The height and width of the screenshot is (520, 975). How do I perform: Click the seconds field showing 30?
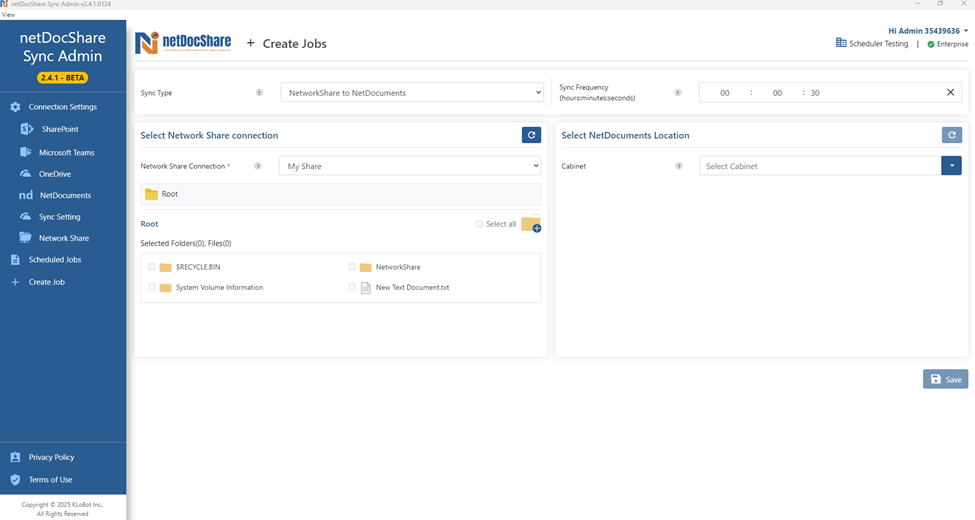tap(815, 93)
